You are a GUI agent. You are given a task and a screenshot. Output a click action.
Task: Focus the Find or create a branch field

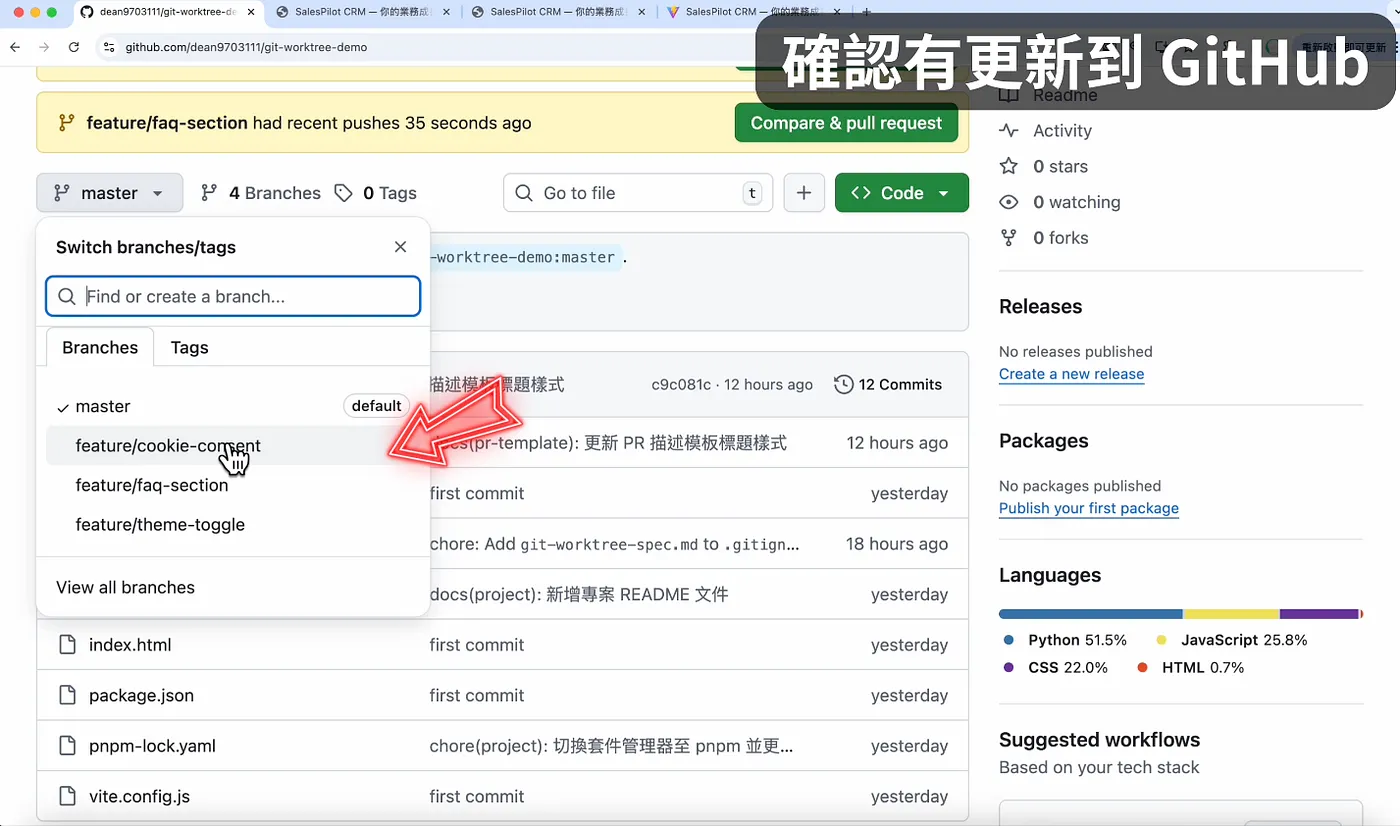[x=233, y=296]
